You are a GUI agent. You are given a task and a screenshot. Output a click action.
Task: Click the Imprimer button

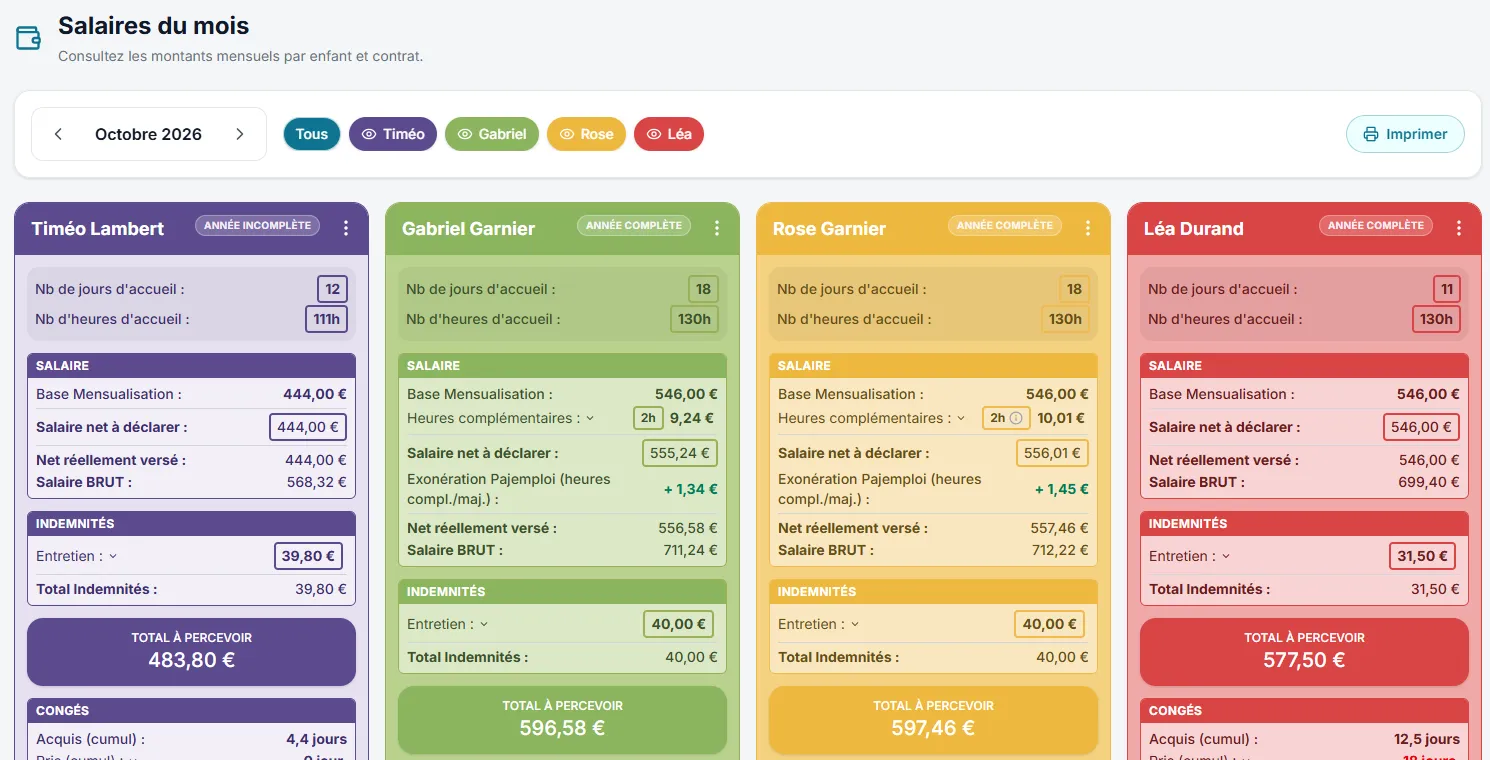pos(1405,134)
